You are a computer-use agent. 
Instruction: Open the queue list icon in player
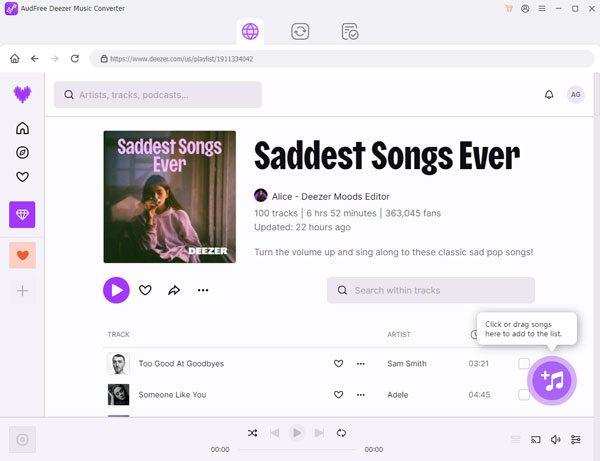tap(515, 440)
